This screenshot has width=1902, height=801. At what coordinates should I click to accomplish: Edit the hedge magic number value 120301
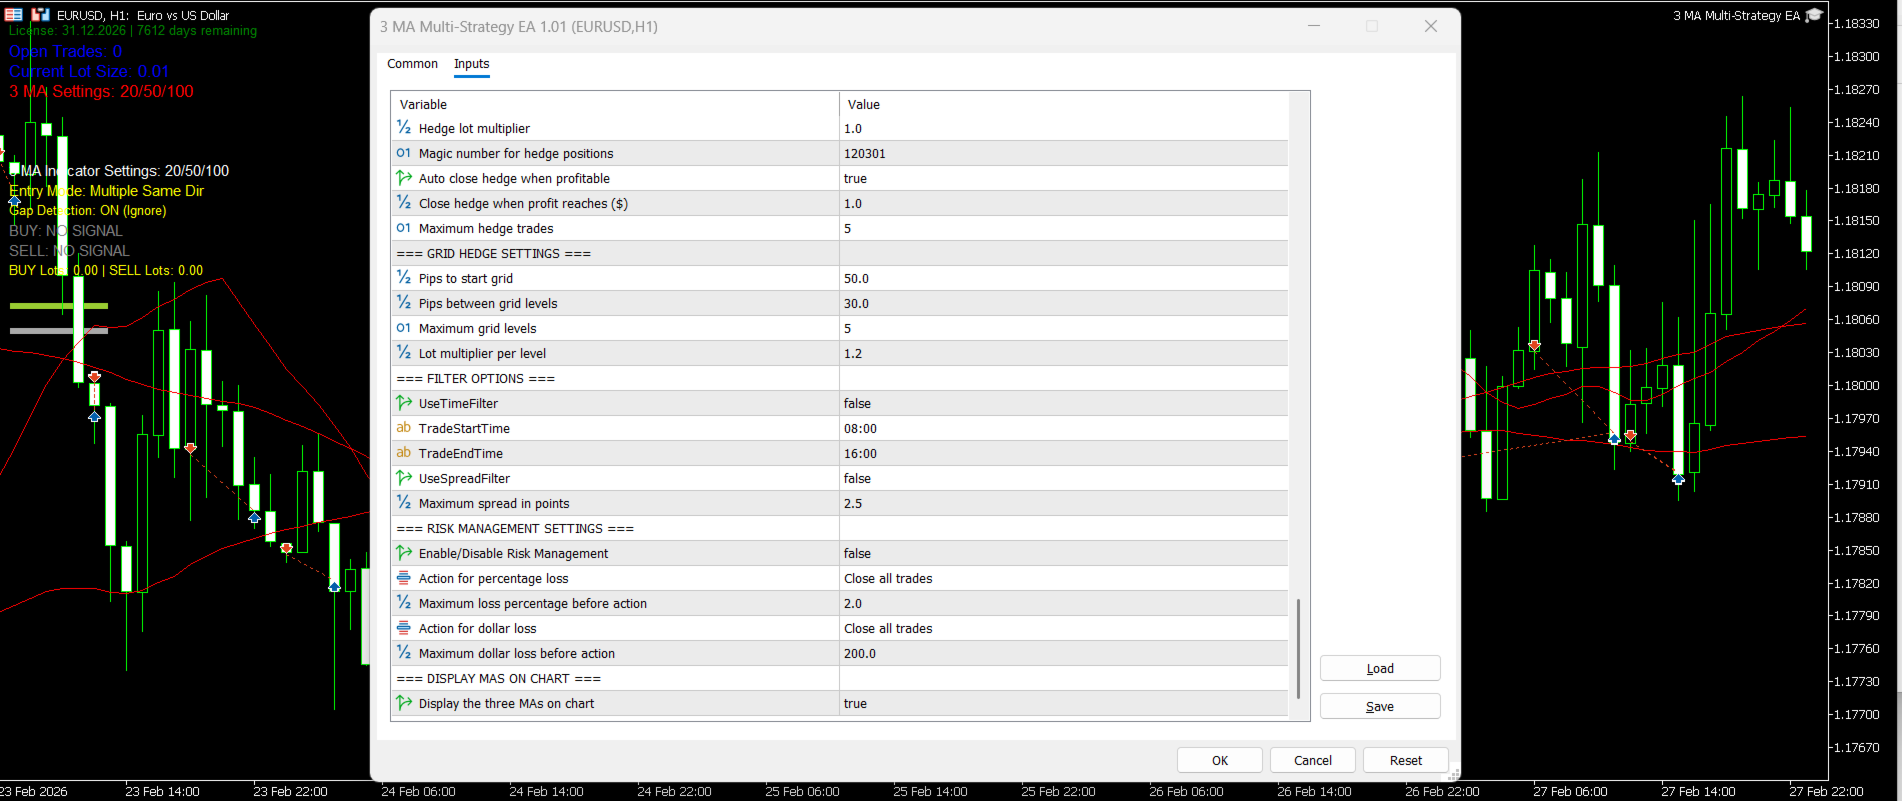(x=1064, y=153)
